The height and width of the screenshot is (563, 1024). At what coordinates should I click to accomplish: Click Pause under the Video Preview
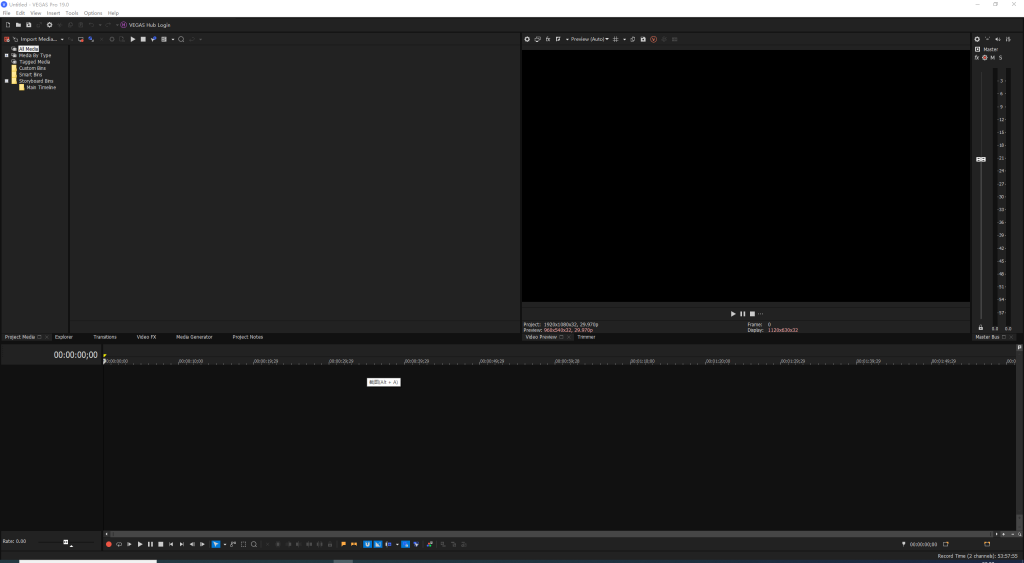743,314
